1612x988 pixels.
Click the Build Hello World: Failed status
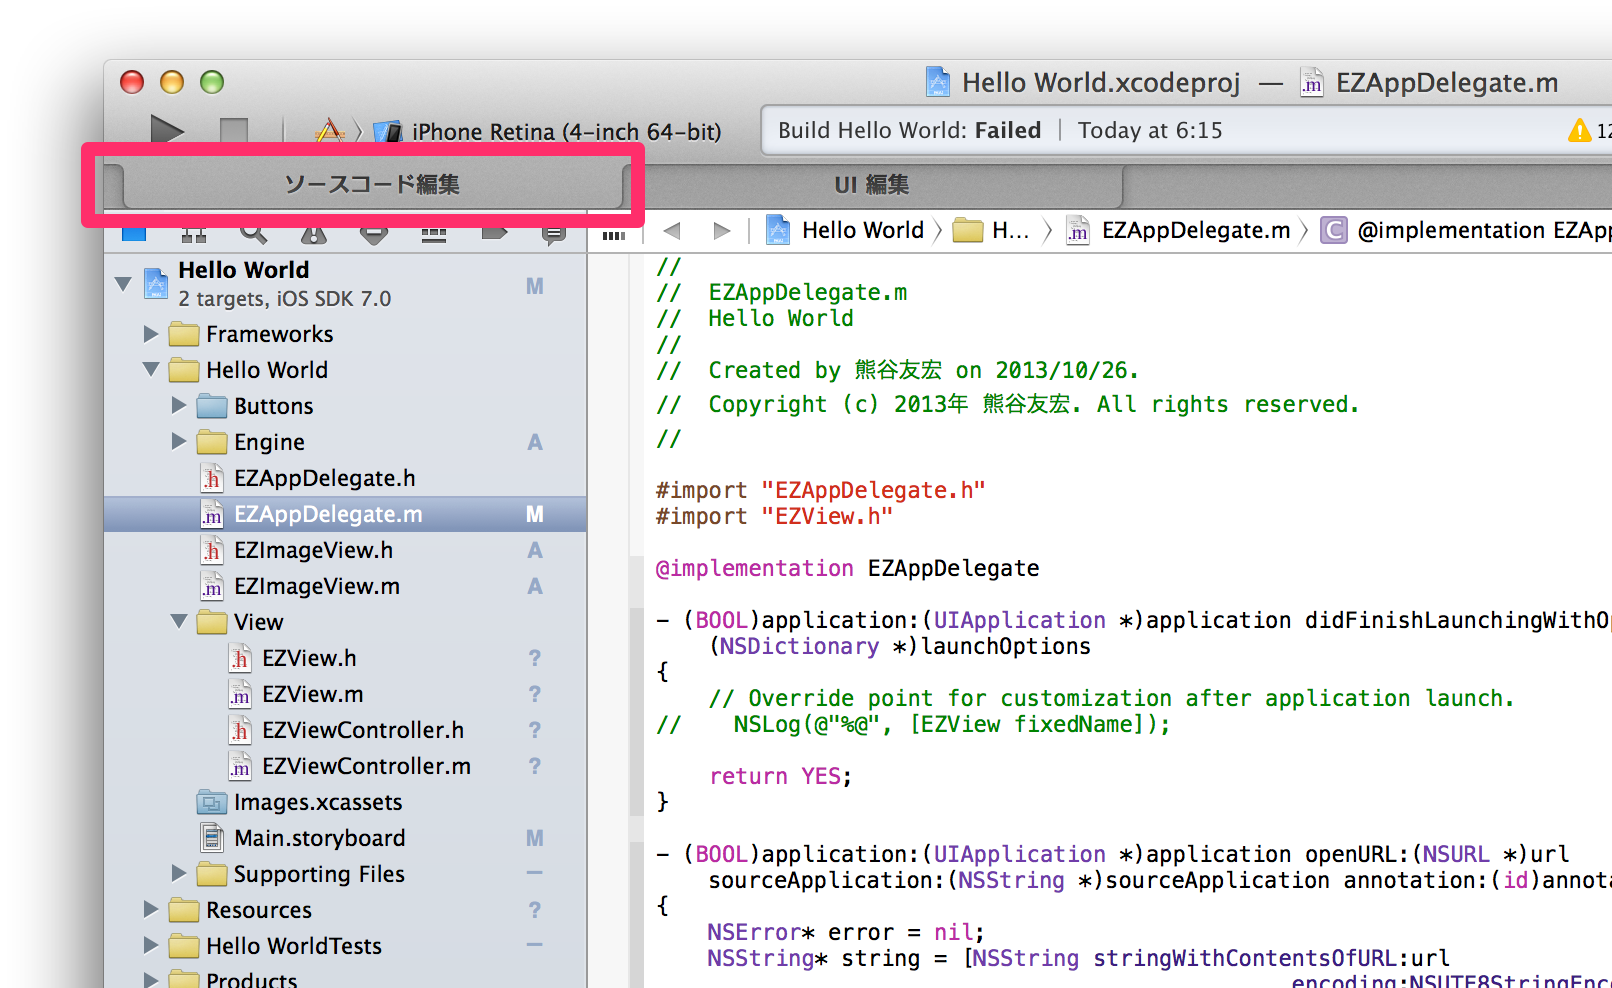point(910,131)
